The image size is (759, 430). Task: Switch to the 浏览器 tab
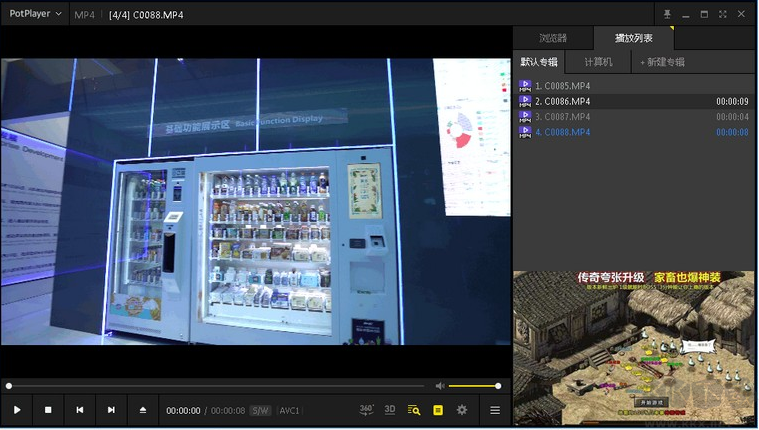[552, 38]
